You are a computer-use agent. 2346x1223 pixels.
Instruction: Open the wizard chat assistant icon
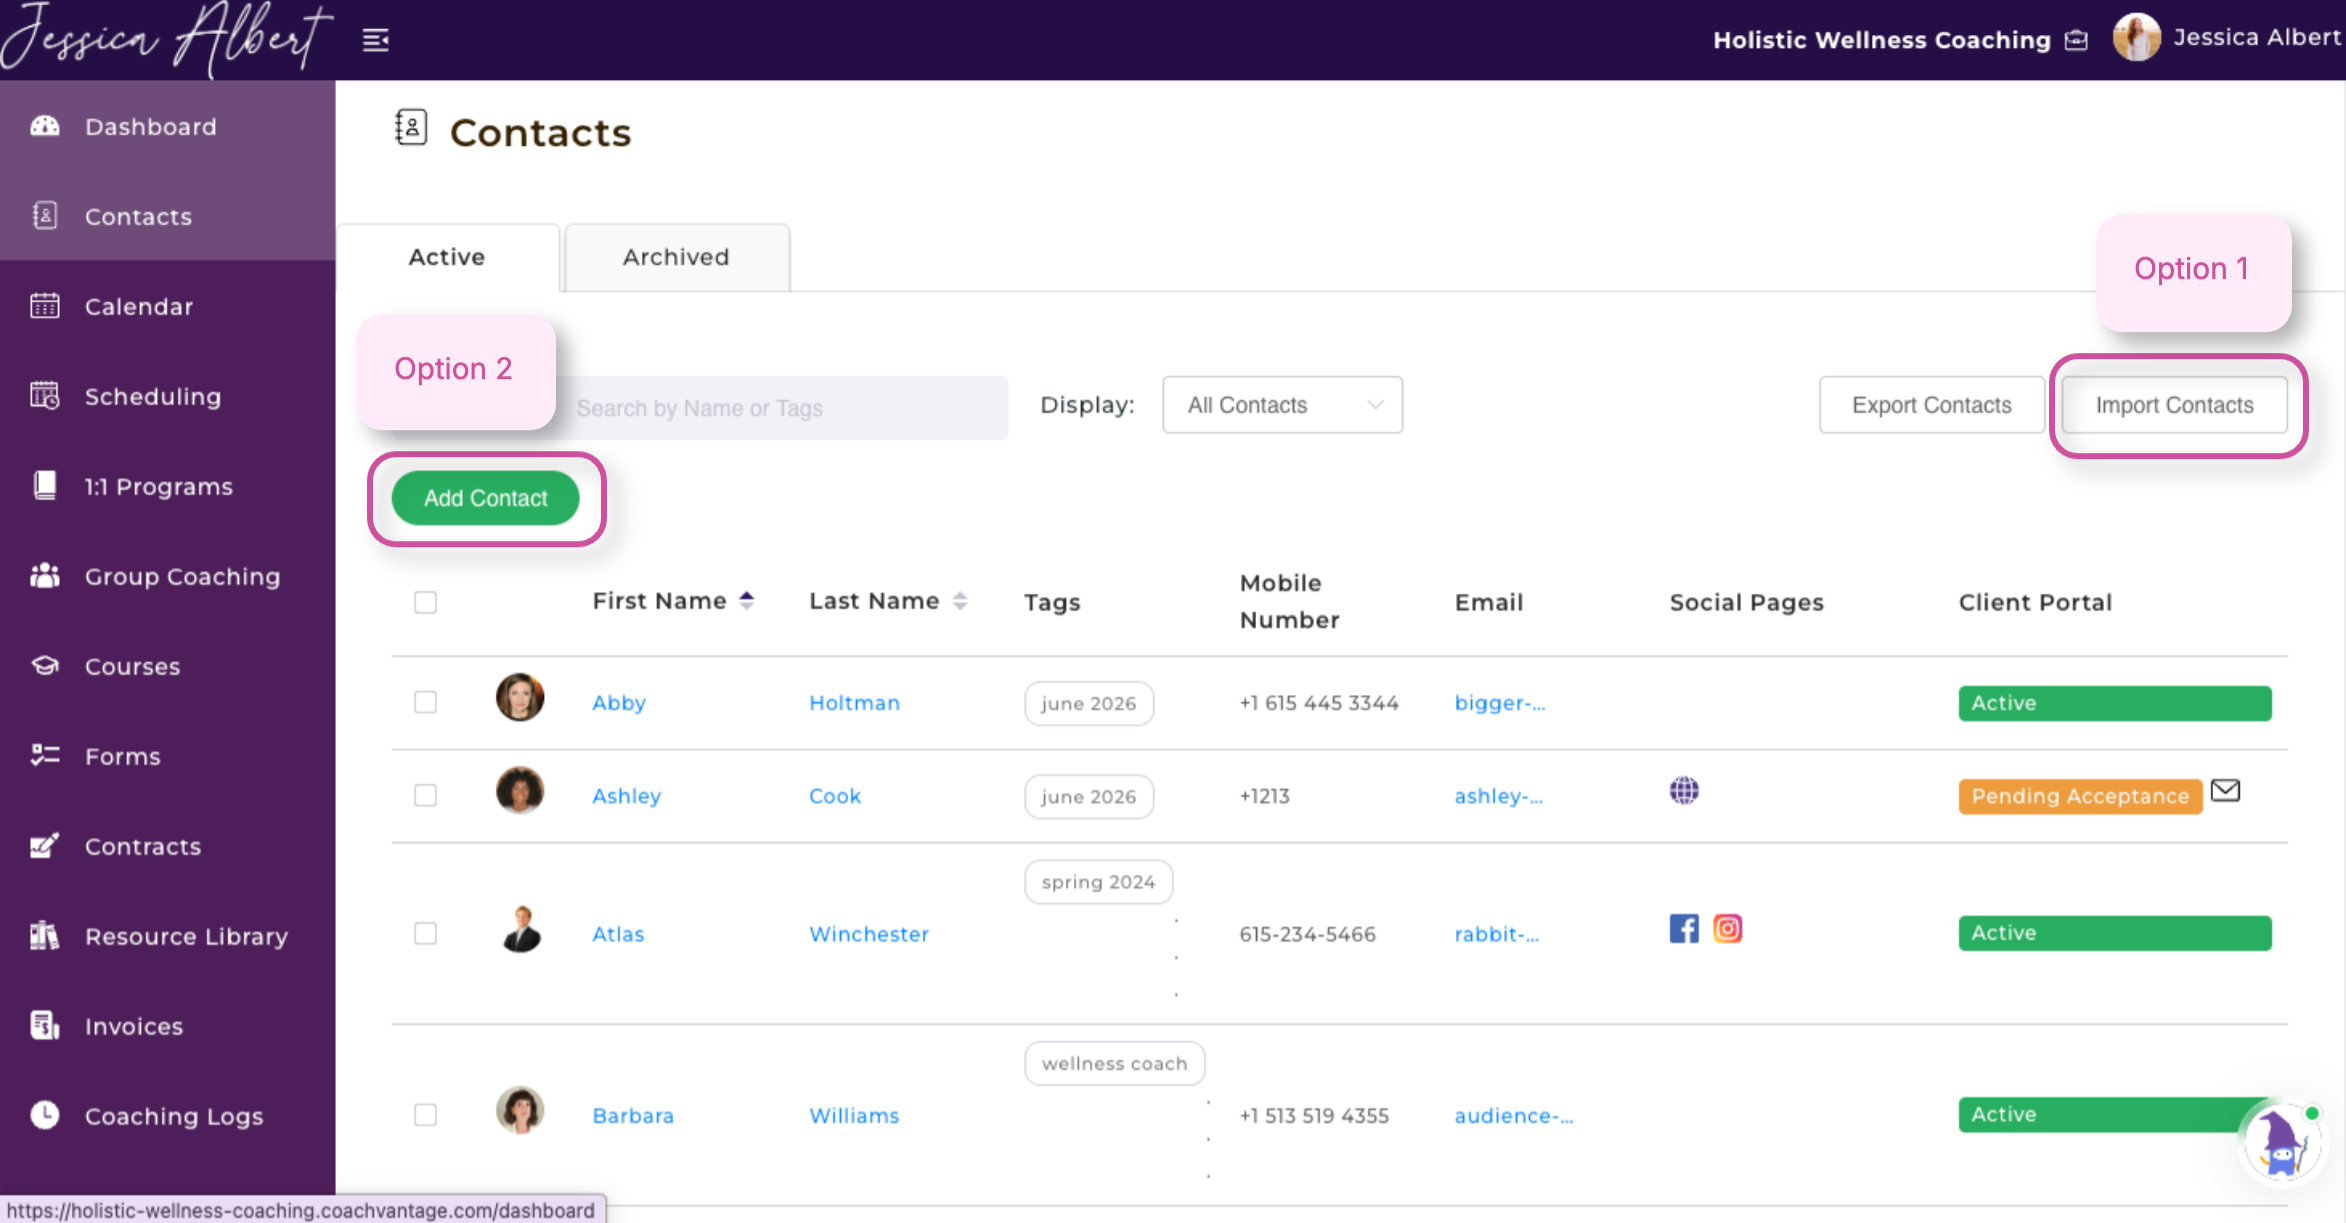2281,1144
